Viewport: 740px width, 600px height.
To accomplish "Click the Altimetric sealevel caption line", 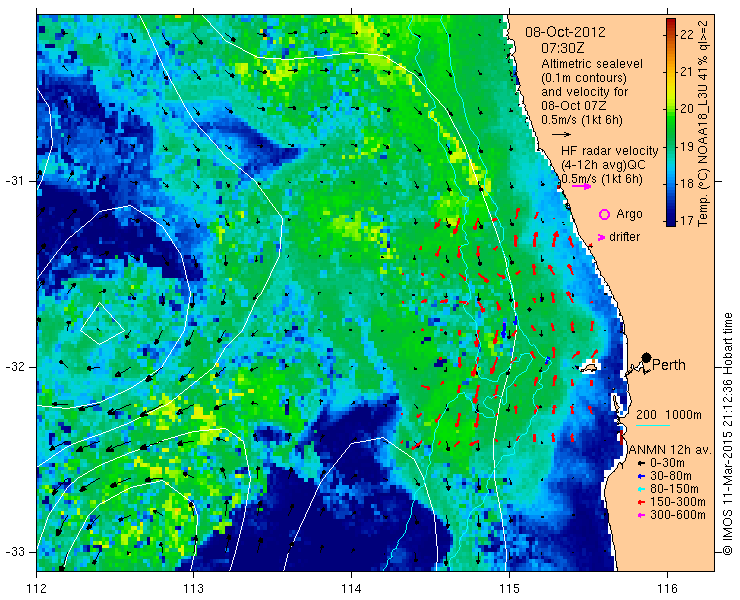I will coord(592,63).
